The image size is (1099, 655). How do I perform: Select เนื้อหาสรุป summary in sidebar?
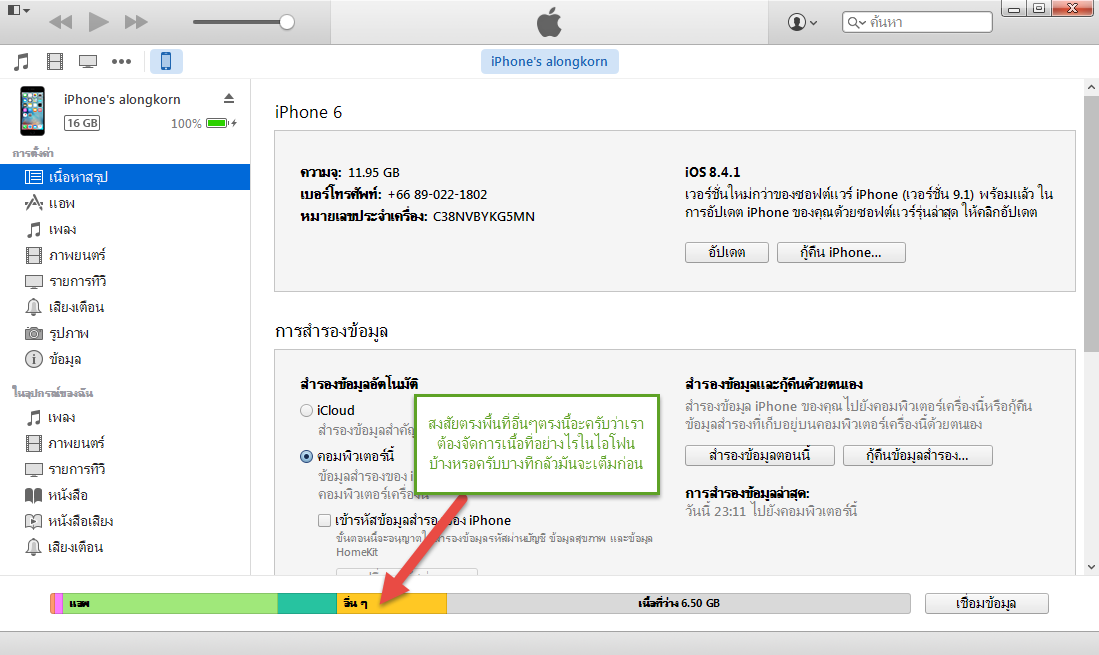pyautogui.click(x=125, y=177)
